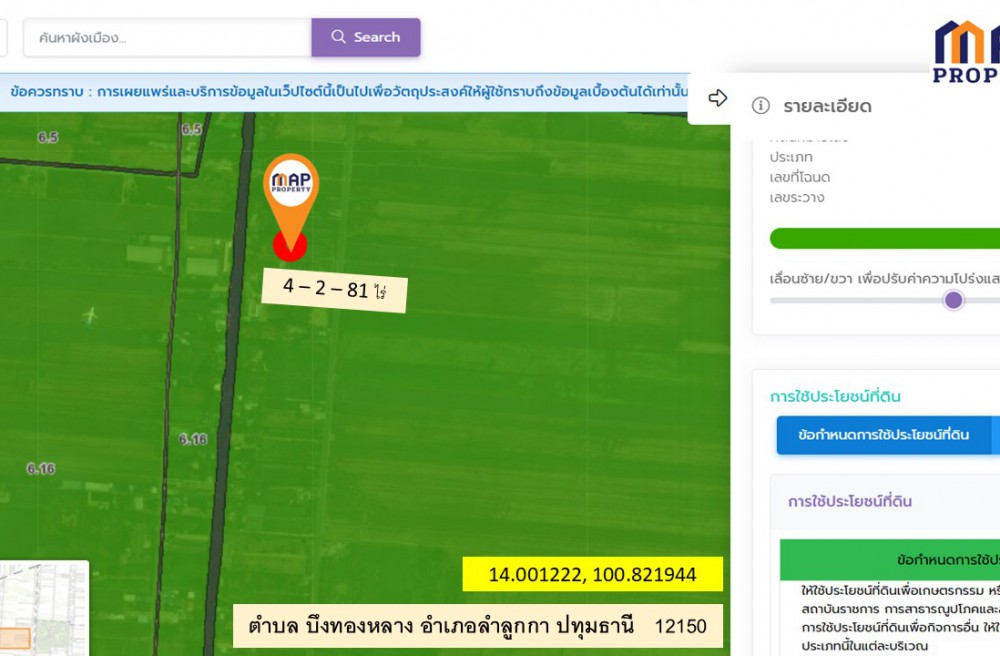
Task: Click the info icon beside รายละเอียด
Action: [x=760, y=106]
